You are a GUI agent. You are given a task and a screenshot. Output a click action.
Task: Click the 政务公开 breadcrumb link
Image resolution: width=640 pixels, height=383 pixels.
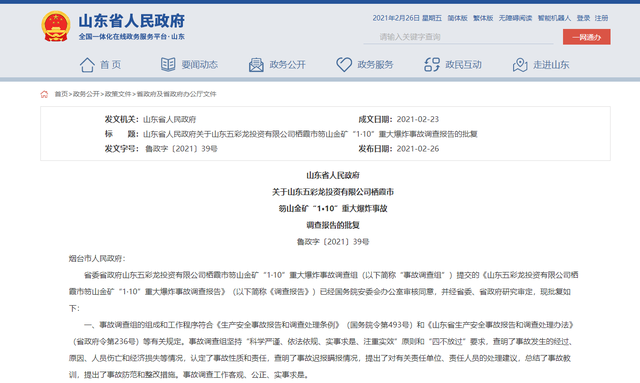point(86,94)
